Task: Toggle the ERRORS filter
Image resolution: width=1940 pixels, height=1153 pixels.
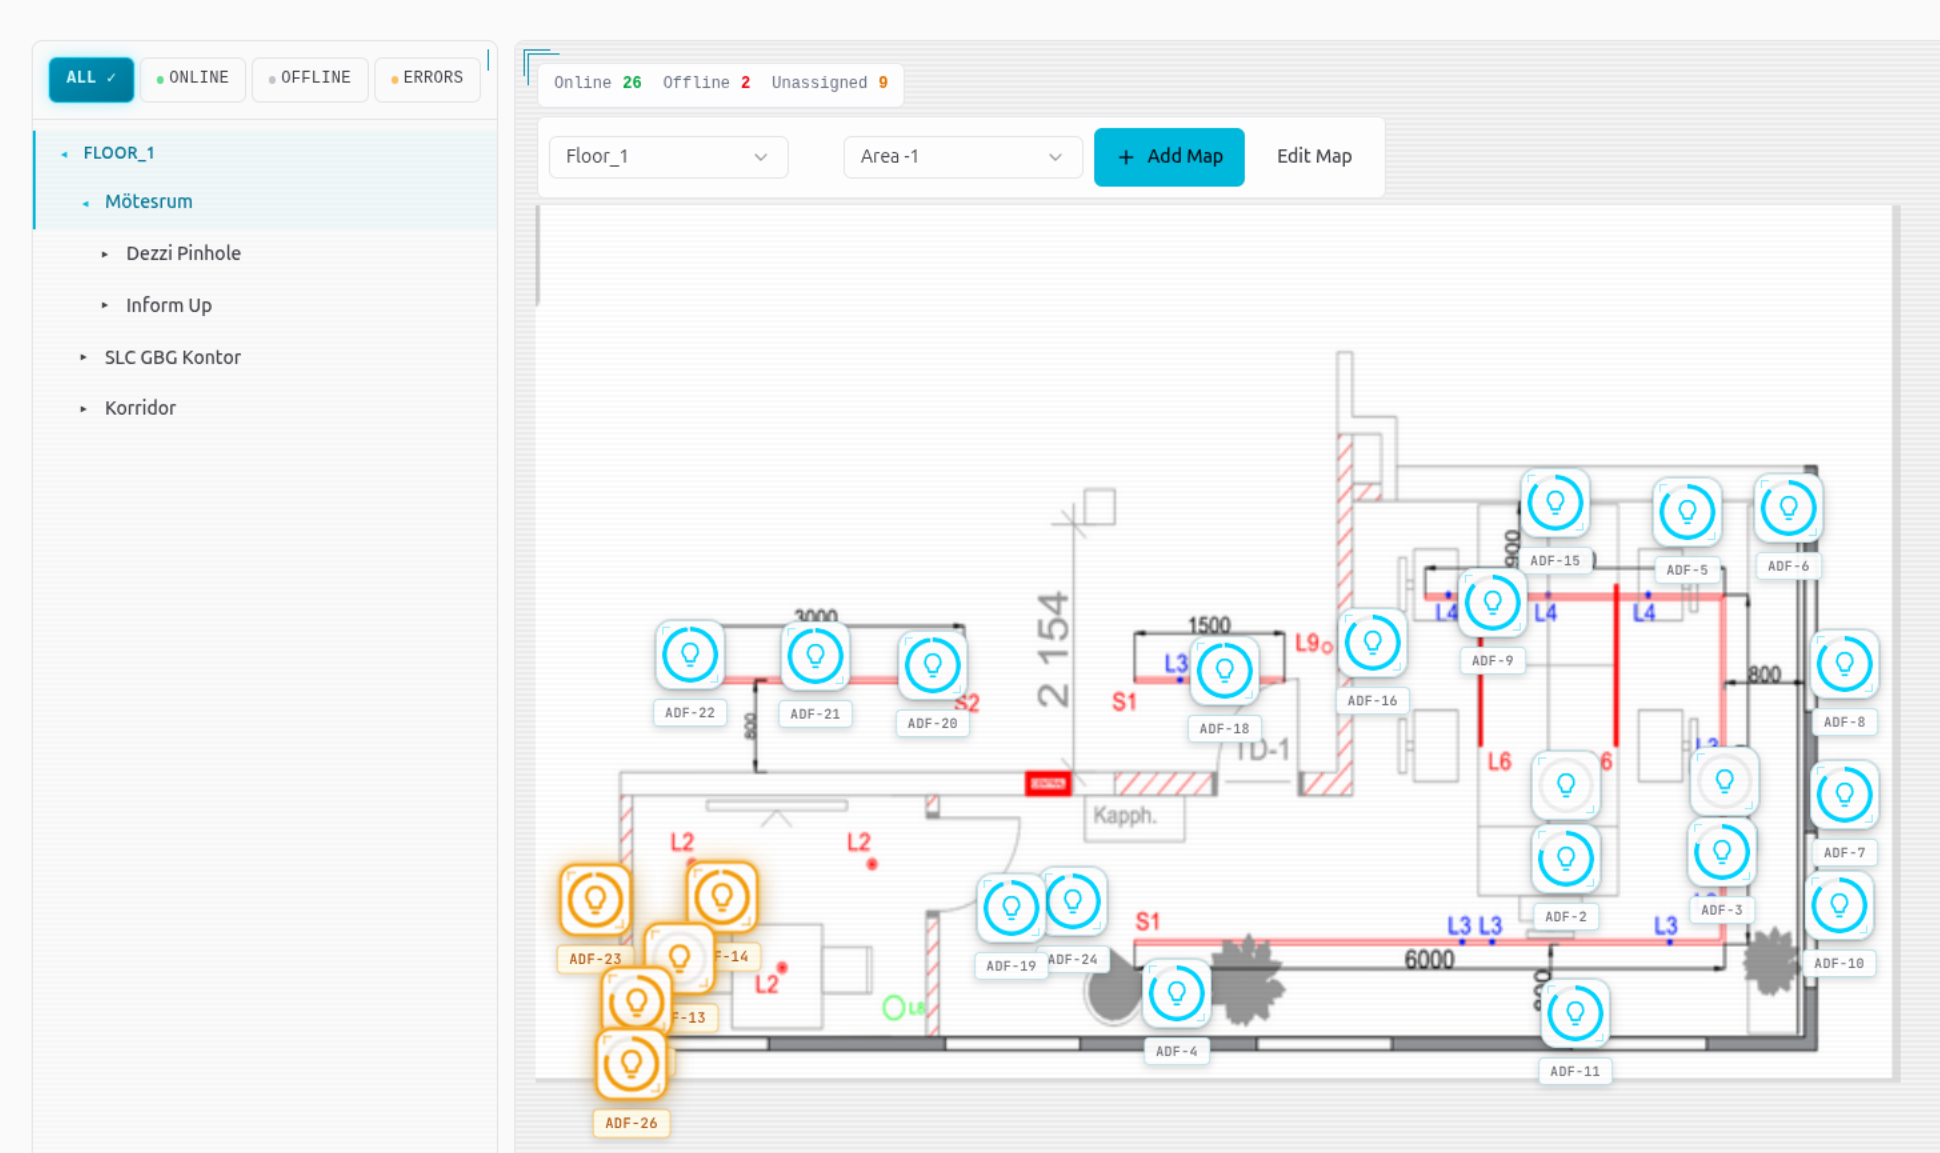Action: click(x=427, y=77)
